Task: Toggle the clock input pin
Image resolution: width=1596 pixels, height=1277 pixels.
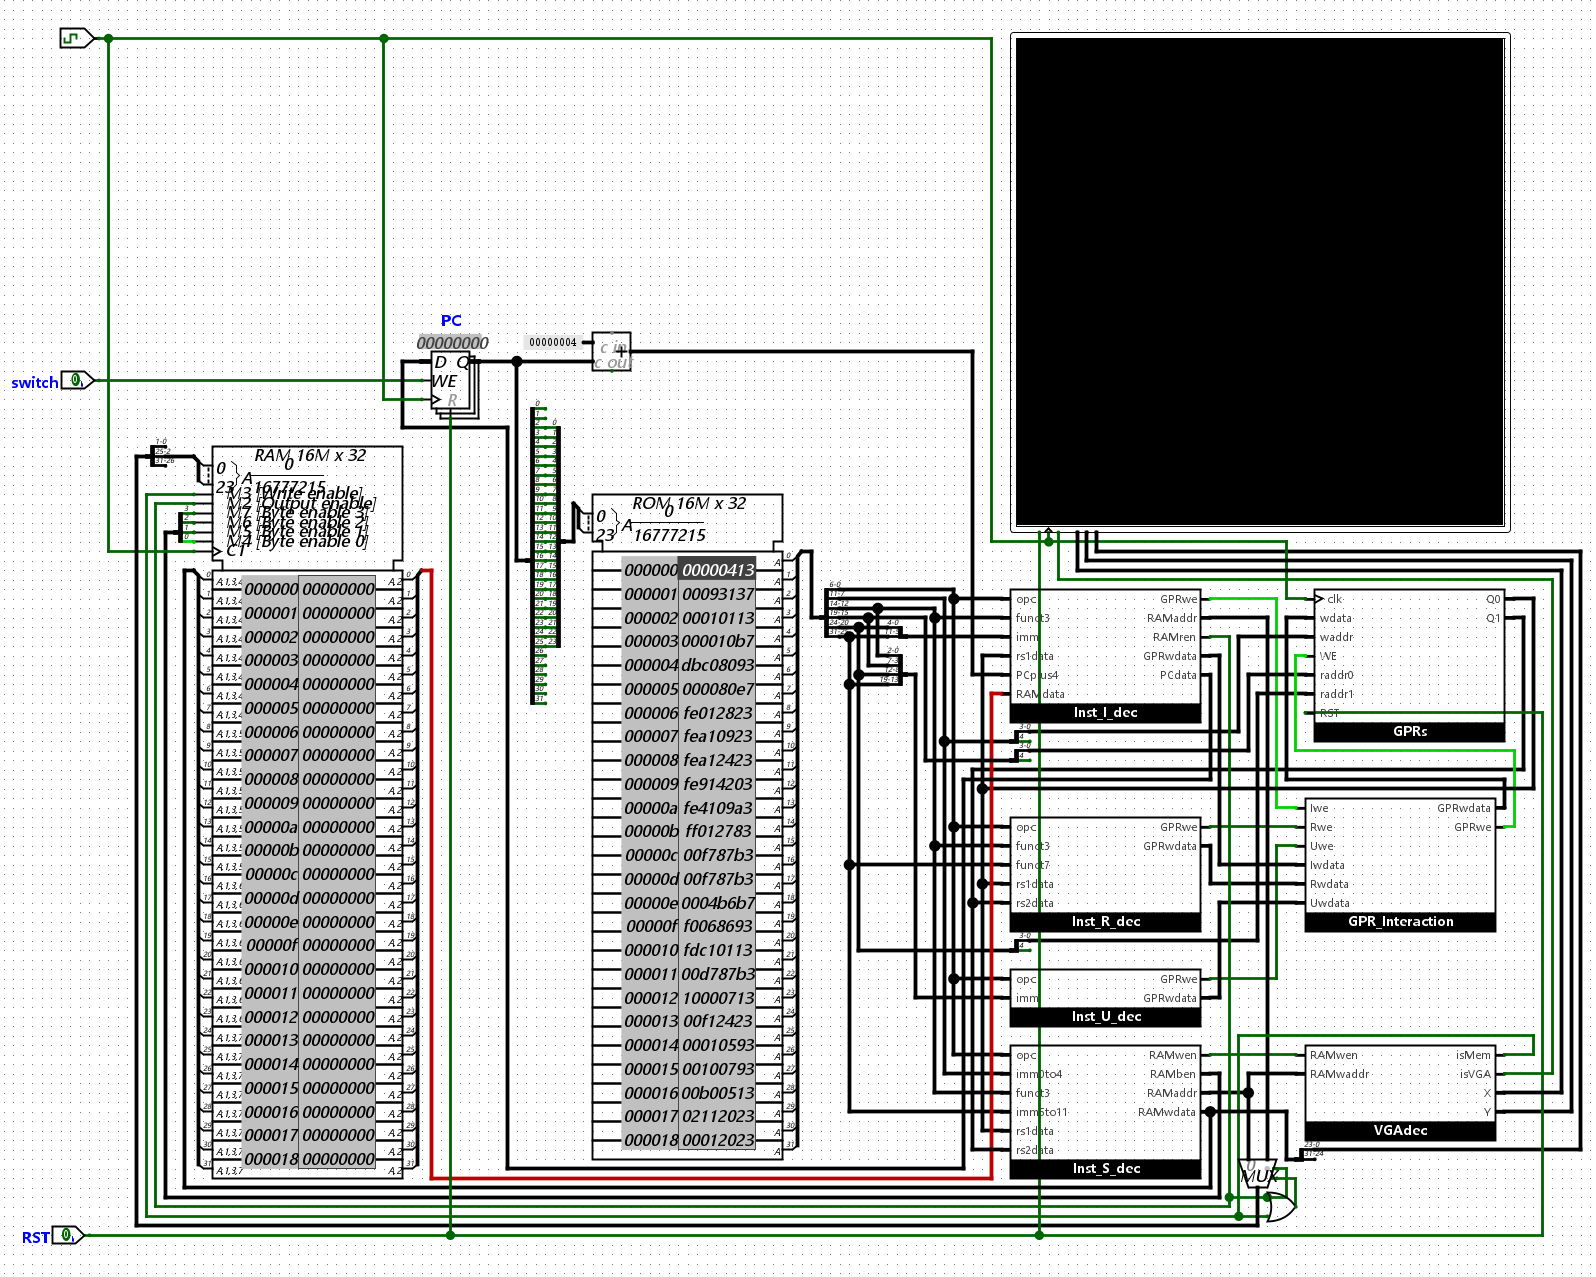Action: [x=76, y=38]
